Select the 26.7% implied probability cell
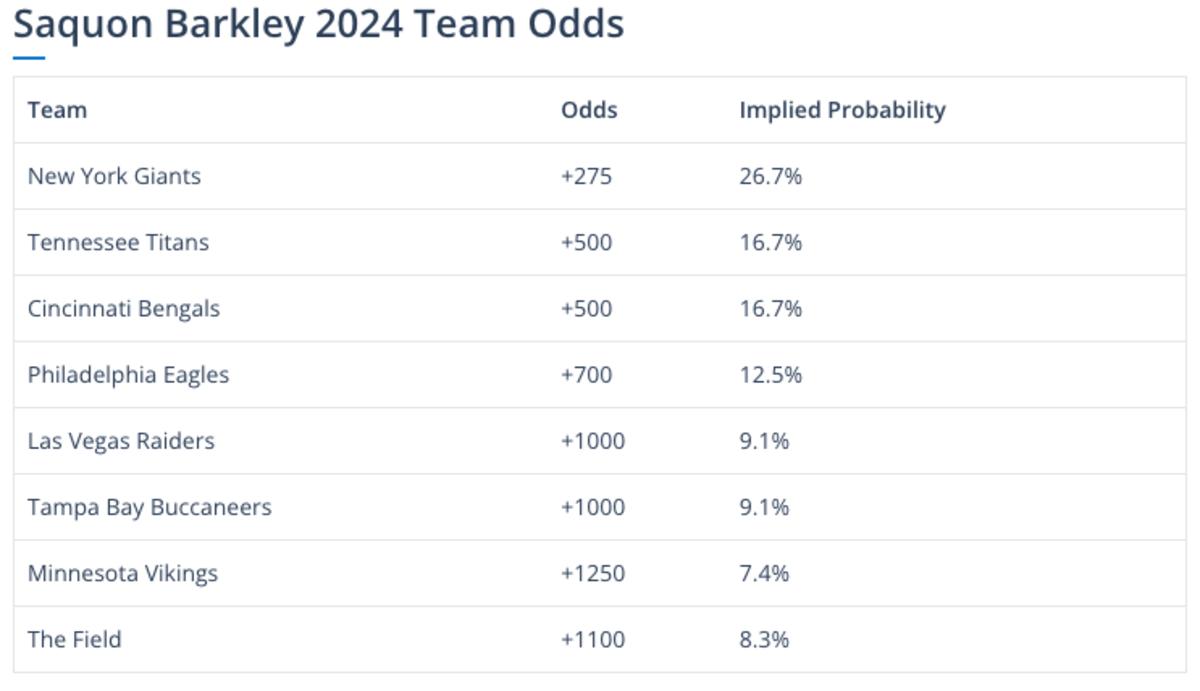 coord(770,176)
